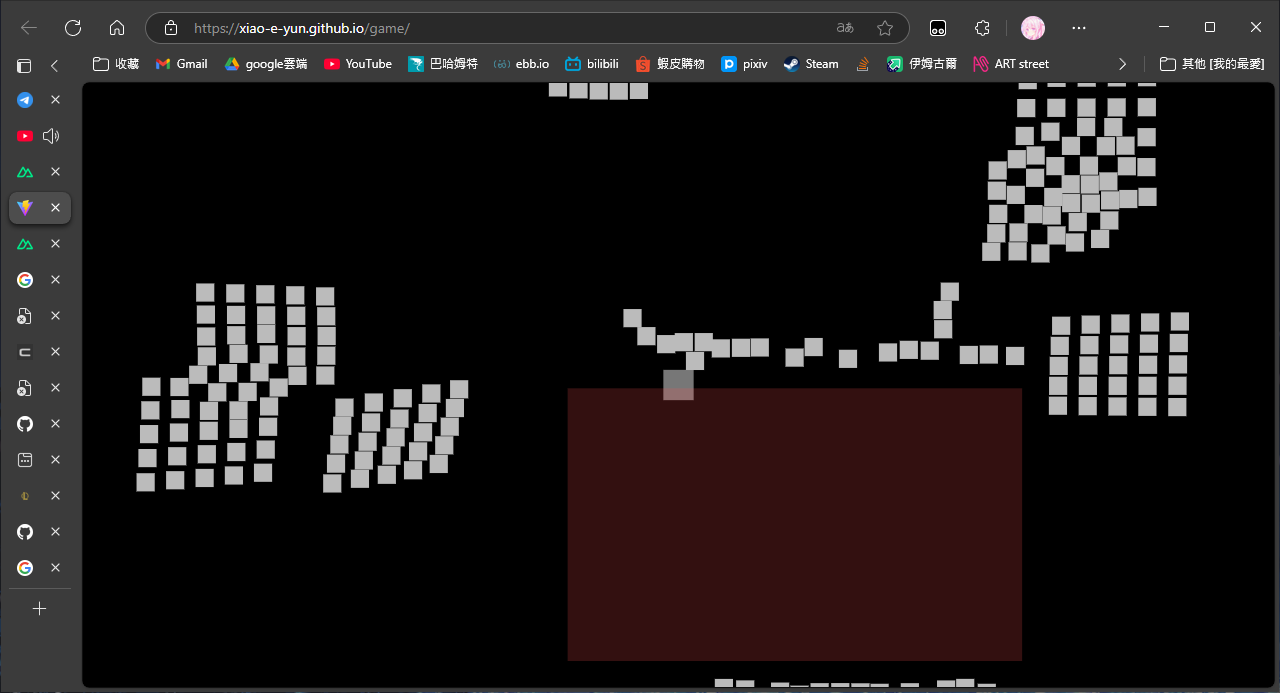Open the Google tab in the sidebar
Screen dimensions: 1280x693
click(24, 280)
